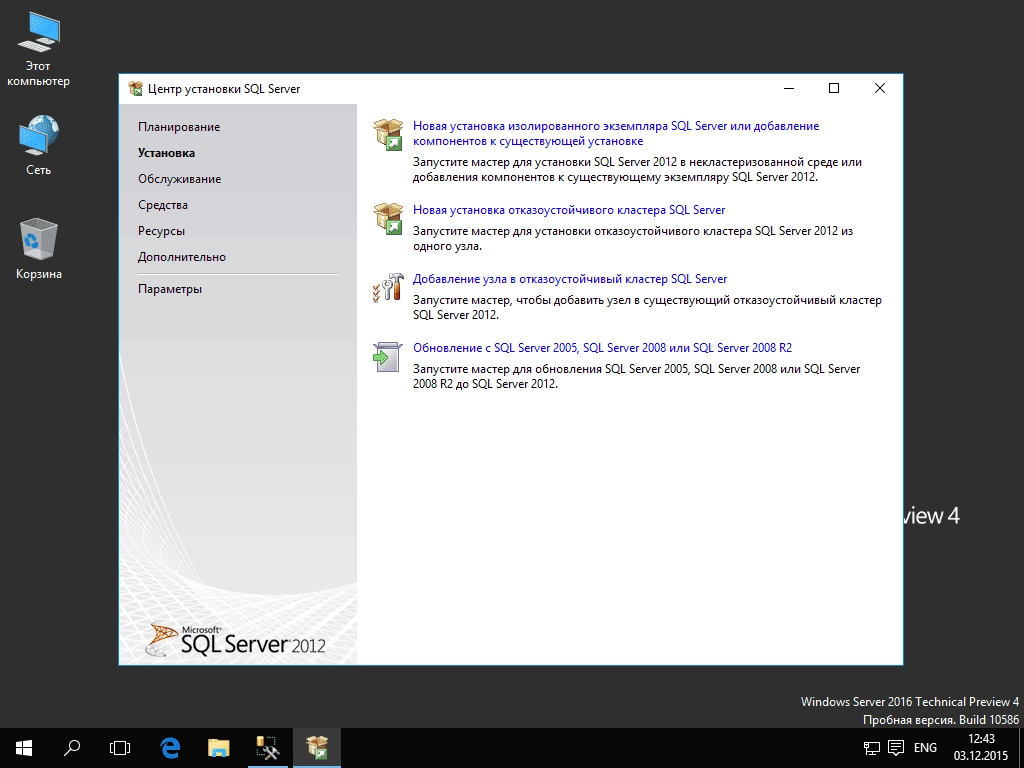Viewport: 1024px width, 768px height.
Task: Click the box icon for failover cluster installation
Action: (x=388, y=219)
